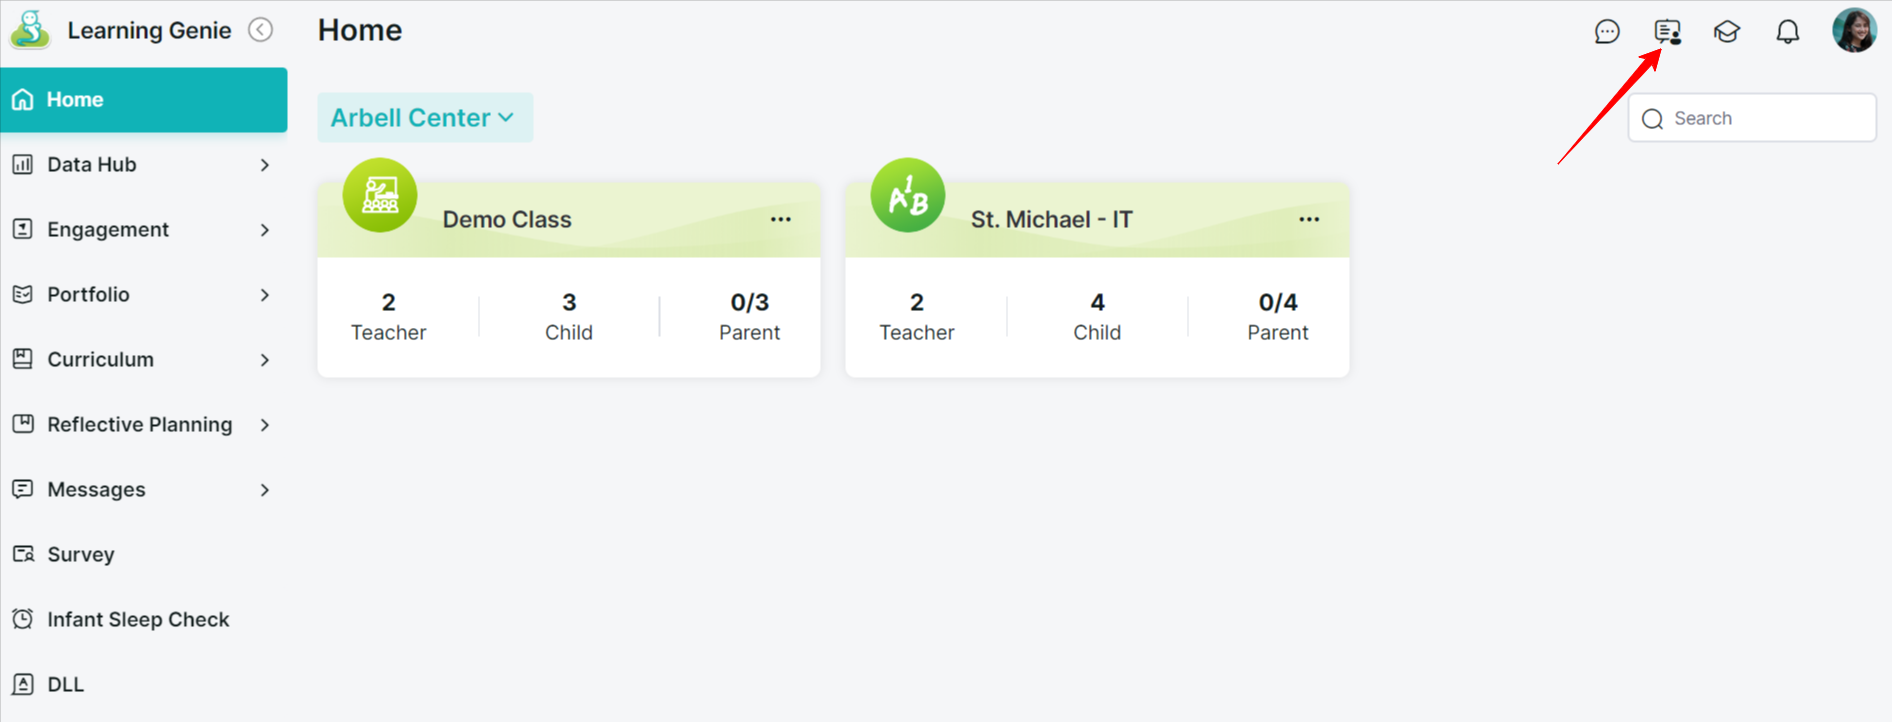Open the user profile avatar

(x=1854, y=30)
